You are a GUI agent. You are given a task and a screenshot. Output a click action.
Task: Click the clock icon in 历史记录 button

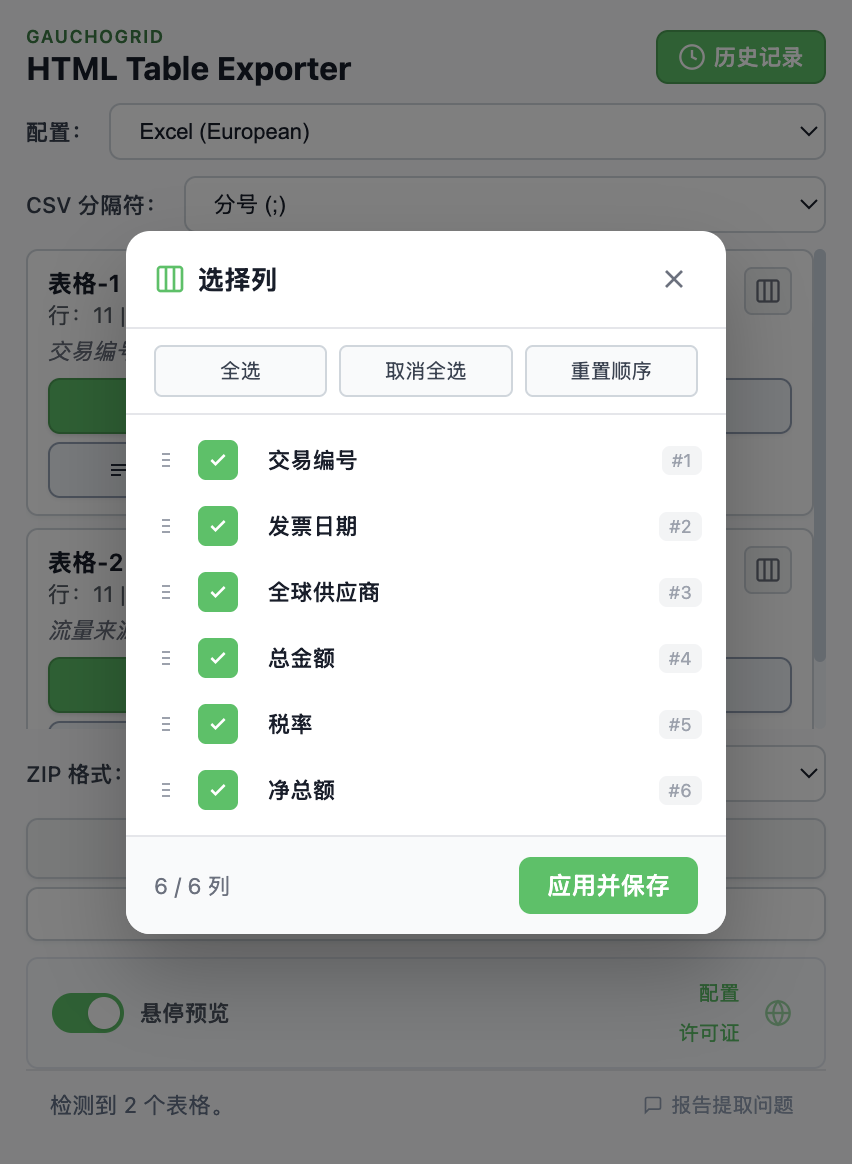[x=691, y=57]
